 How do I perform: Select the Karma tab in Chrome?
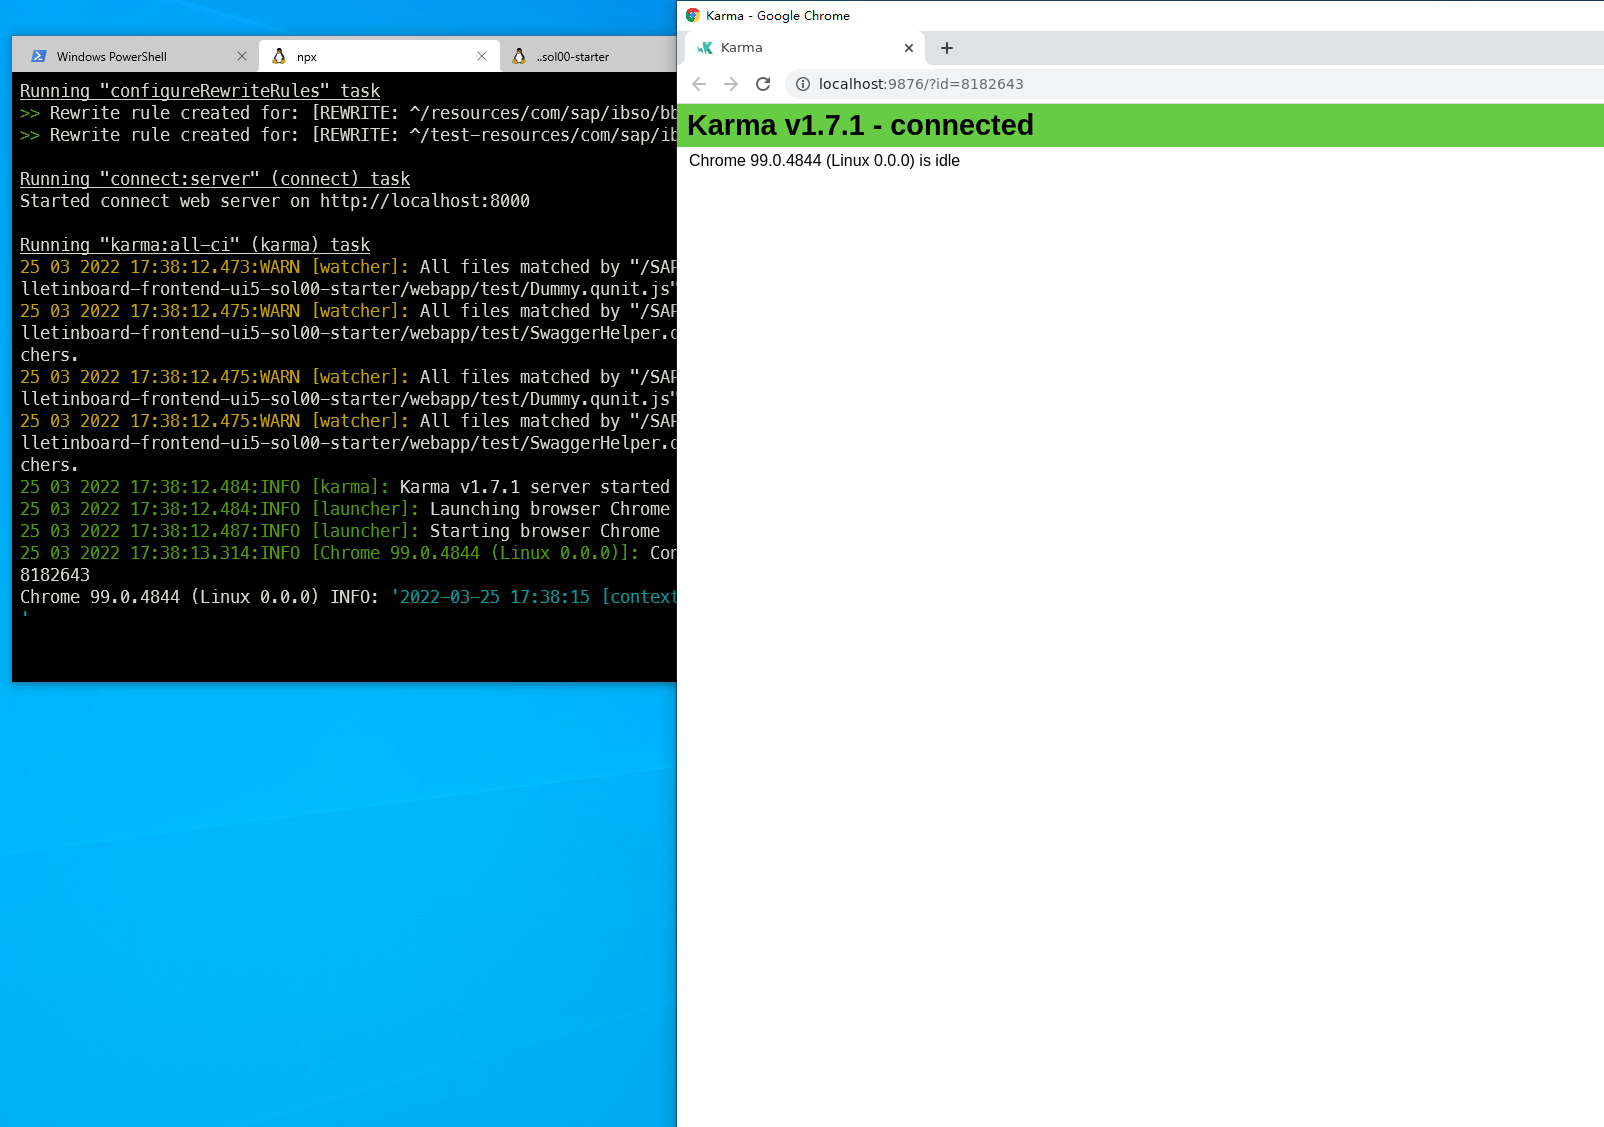805,47
